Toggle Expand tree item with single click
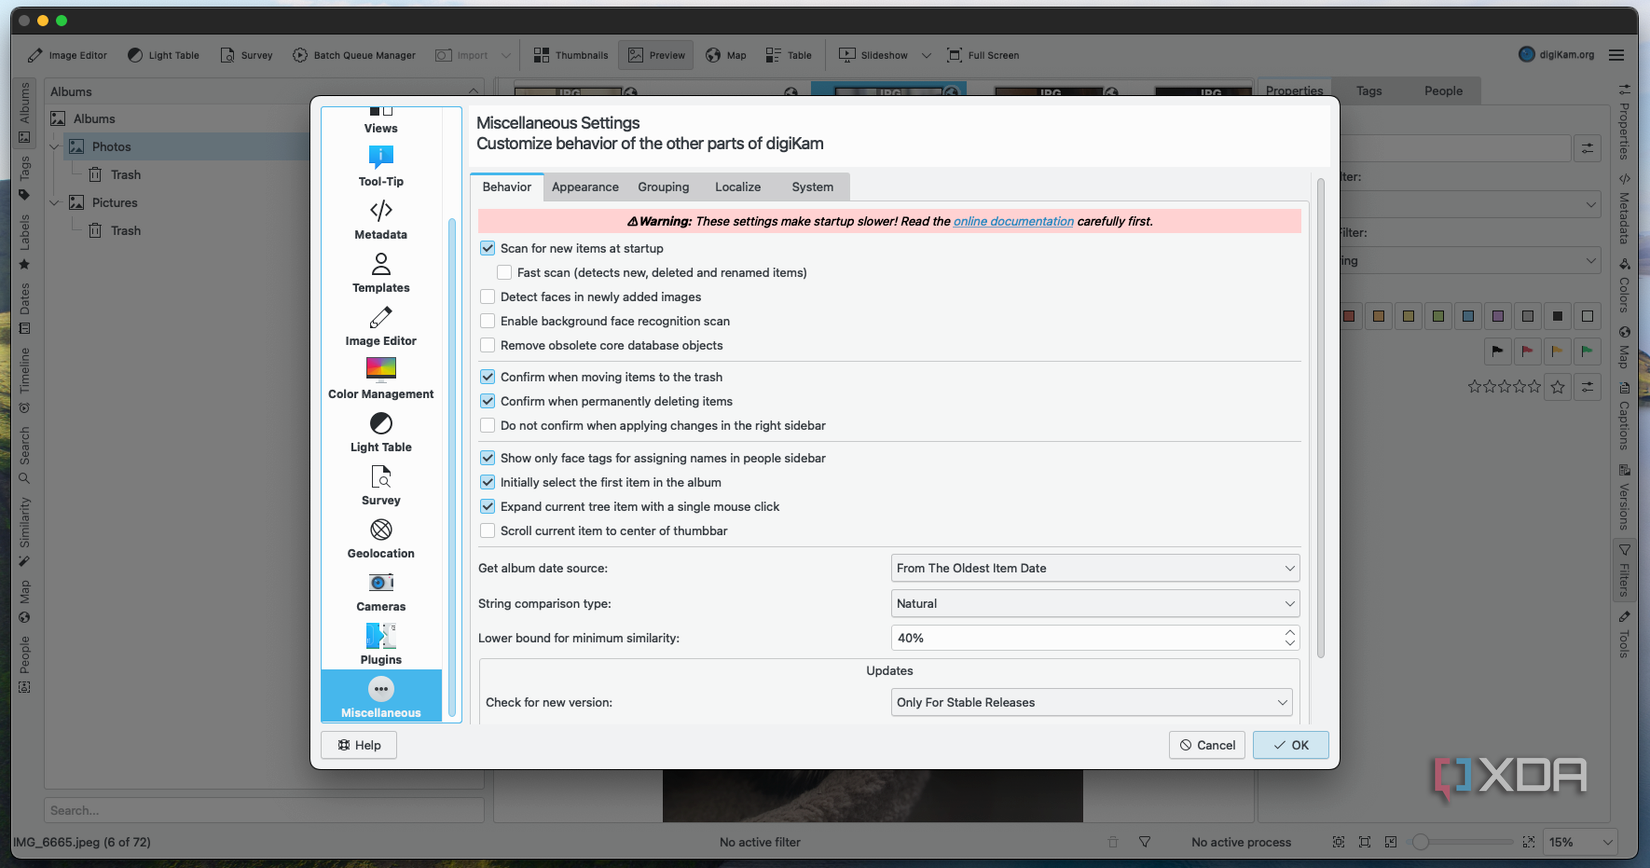1650x868 pixels. pos(487,506)
